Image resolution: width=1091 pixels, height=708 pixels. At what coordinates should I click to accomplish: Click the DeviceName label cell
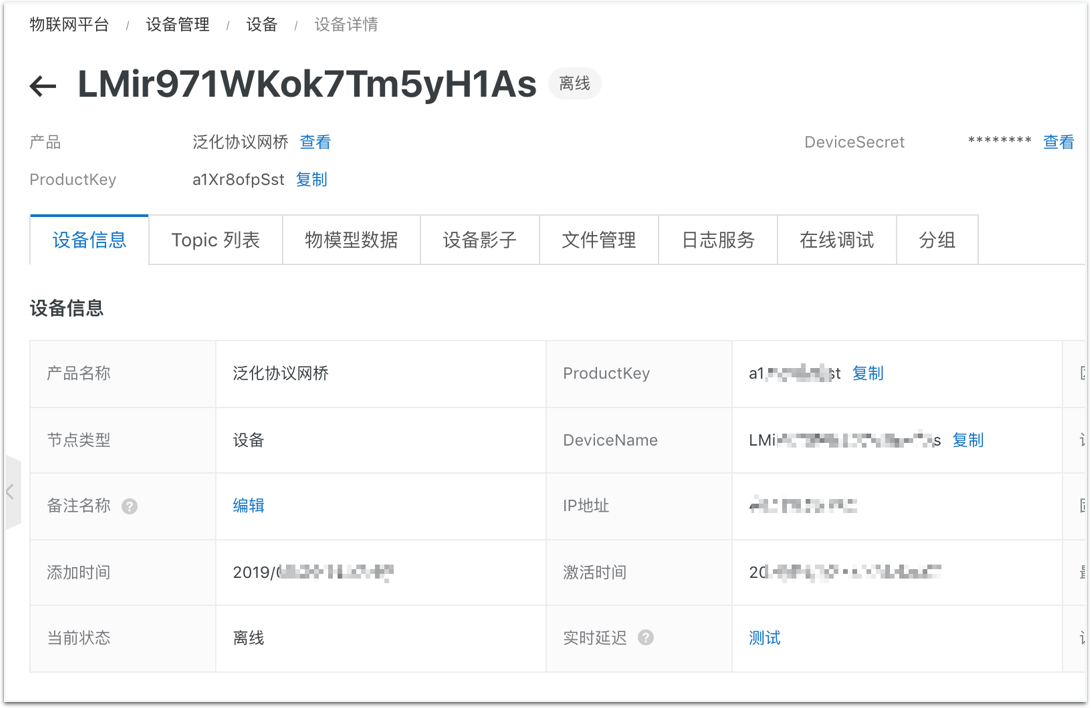point(639,440)
